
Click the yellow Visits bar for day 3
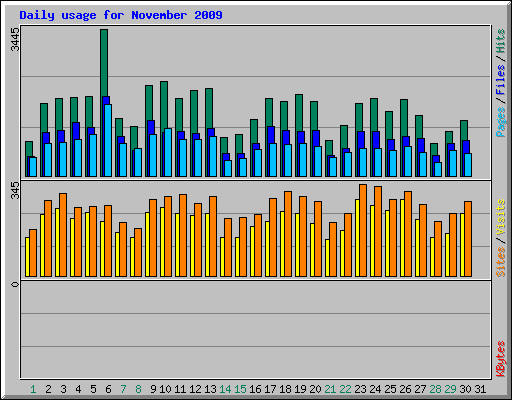point(57,242)
